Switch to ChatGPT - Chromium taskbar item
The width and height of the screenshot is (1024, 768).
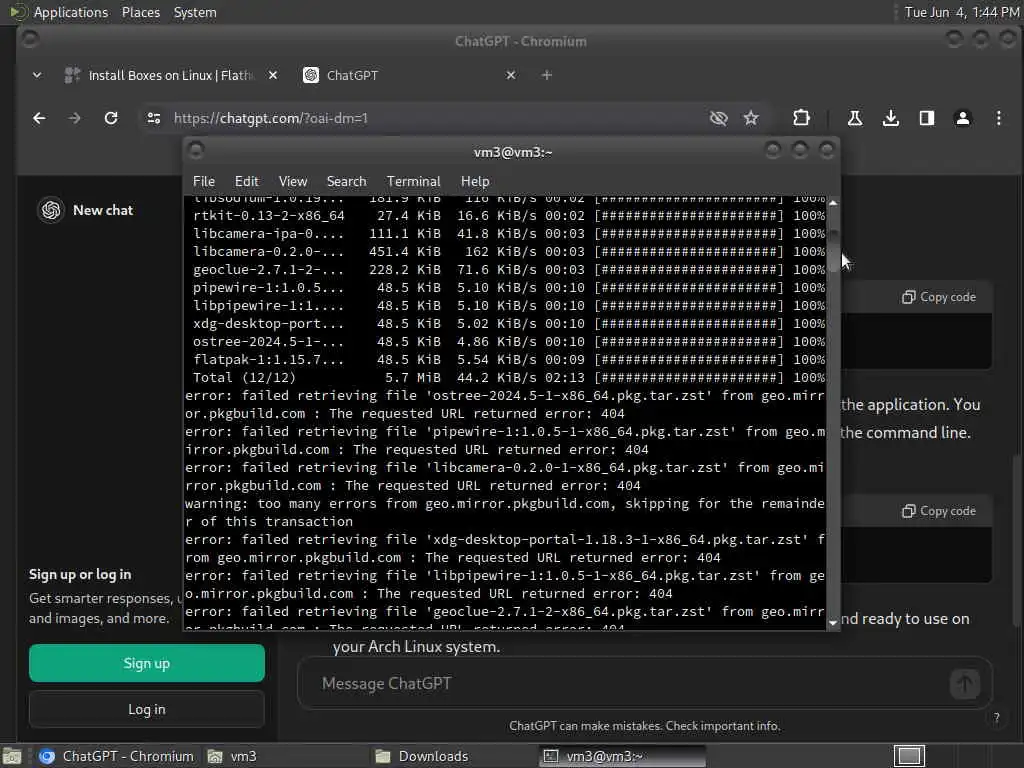click(x=116, y=756)
